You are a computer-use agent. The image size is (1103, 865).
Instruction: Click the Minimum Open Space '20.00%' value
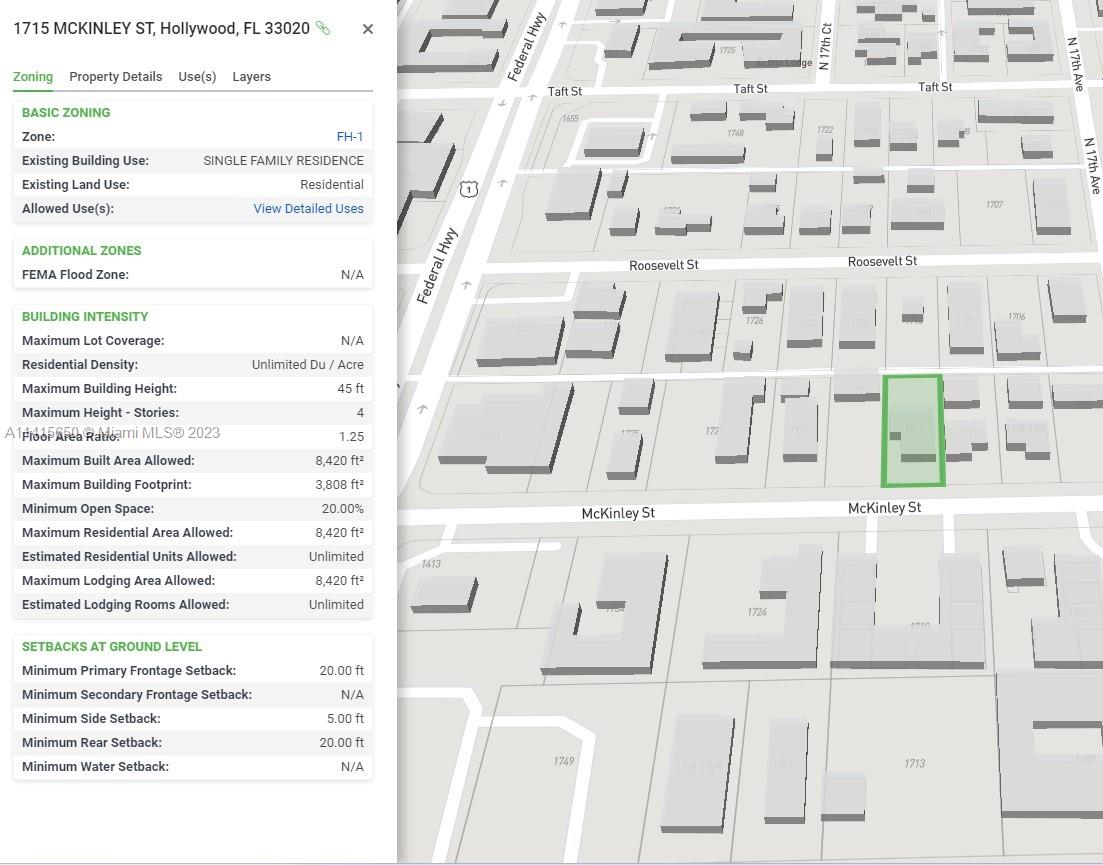(343, 508)
